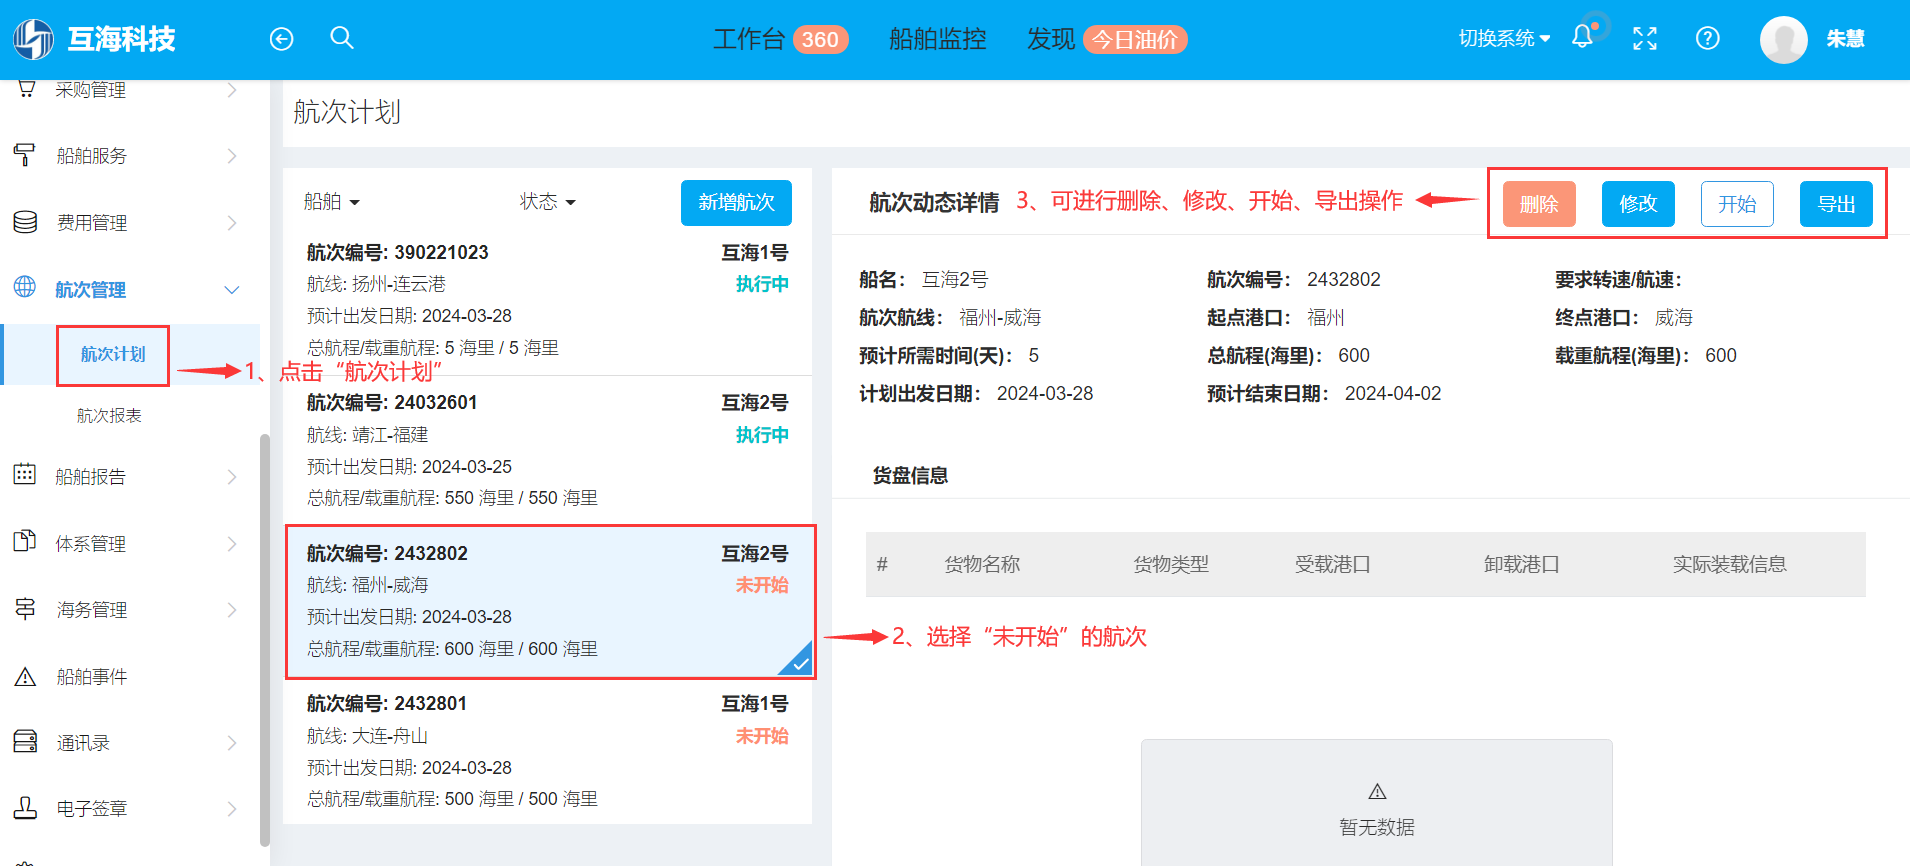Click the 暂无数据 warning icon
Image resolution: width=1910 pixels, height=866 pixels.
(1377, 792)
